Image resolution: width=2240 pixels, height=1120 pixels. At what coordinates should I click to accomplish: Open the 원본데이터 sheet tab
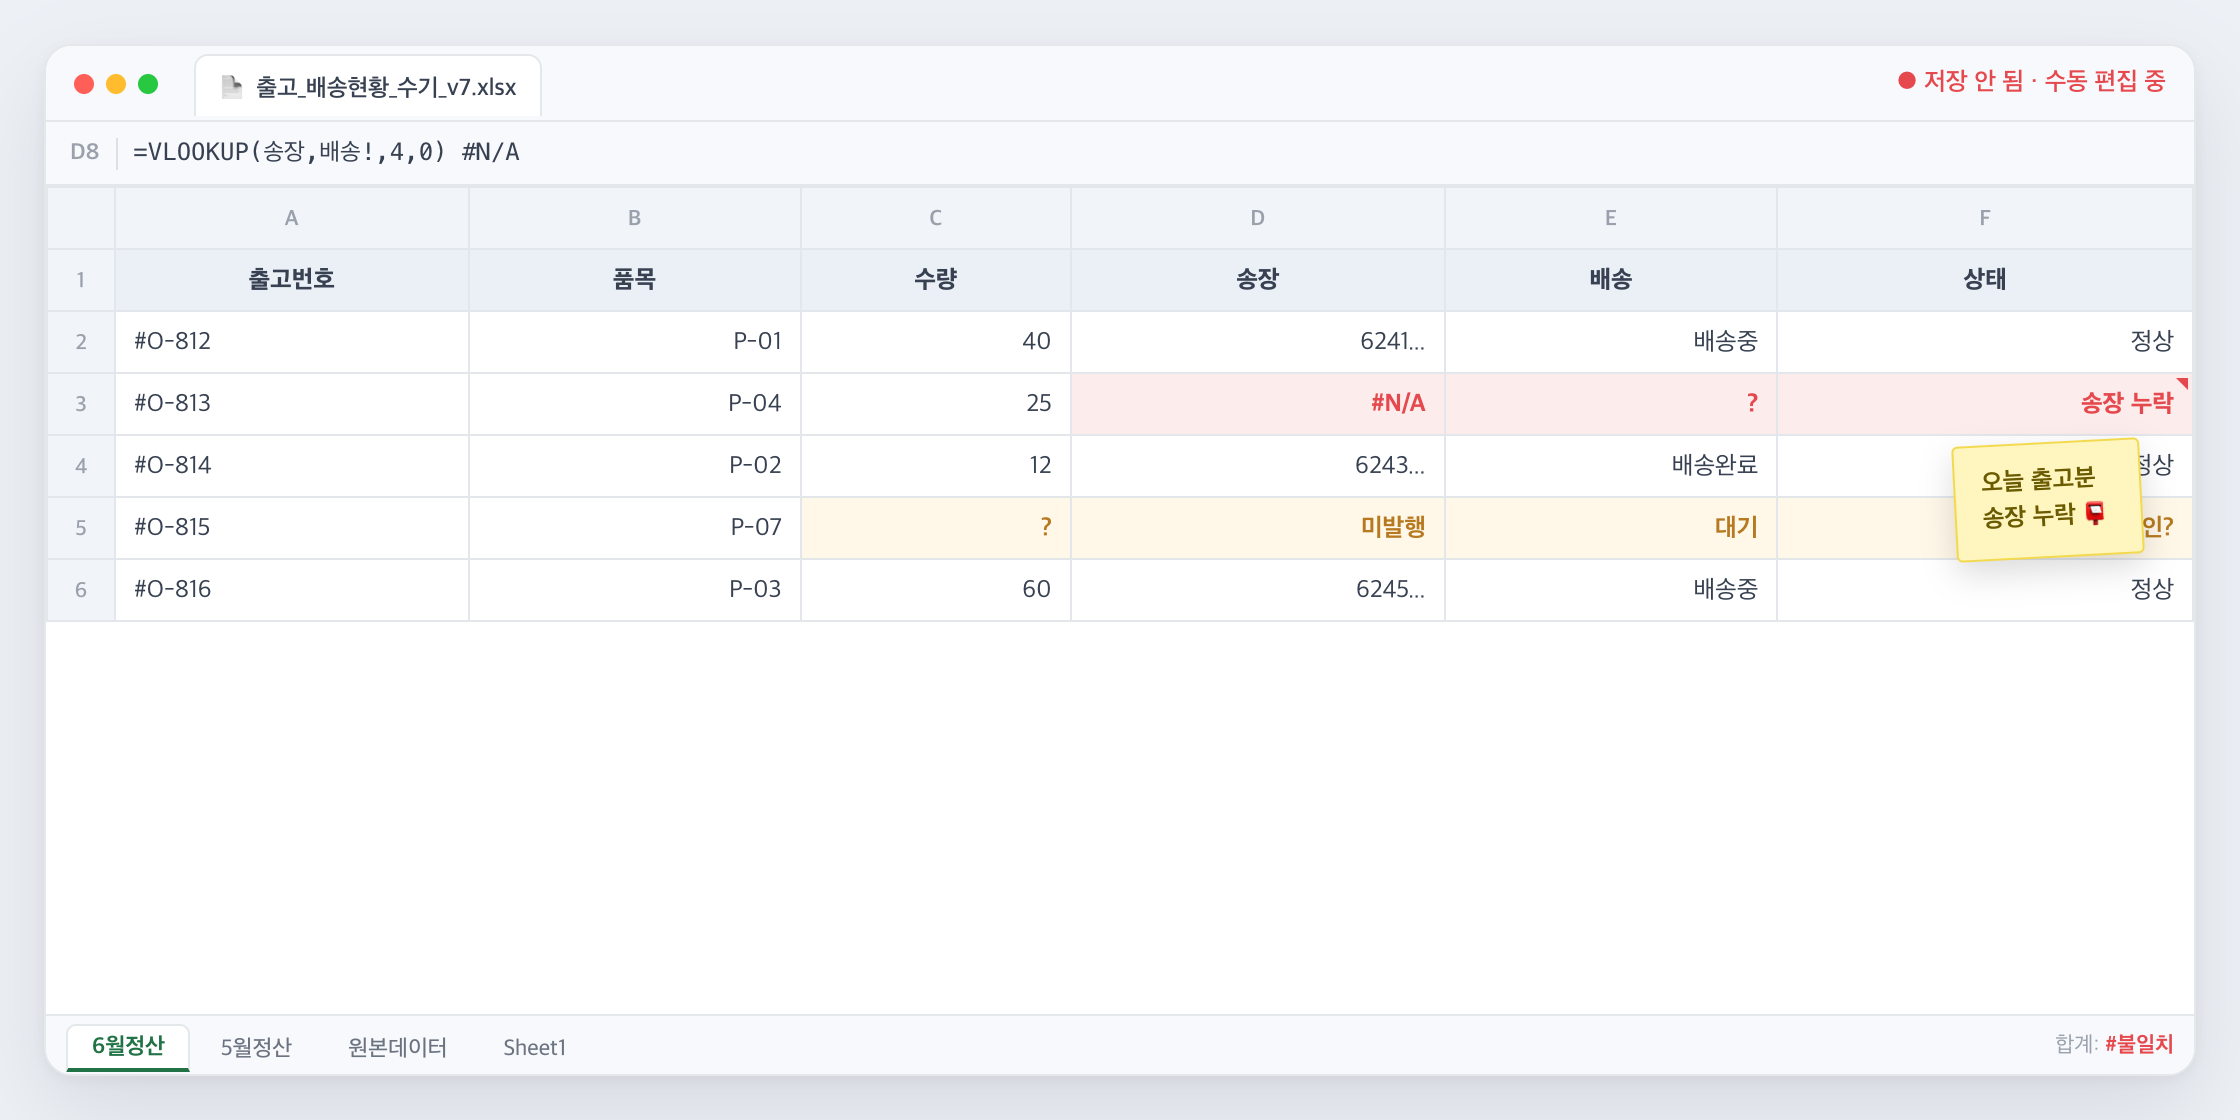click(397, 1047)
